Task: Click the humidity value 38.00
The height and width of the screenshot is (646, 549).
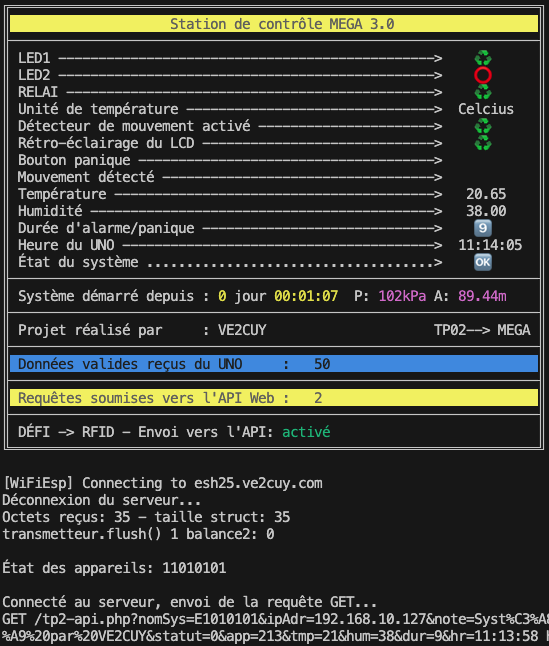Action: tap(486, 211)
